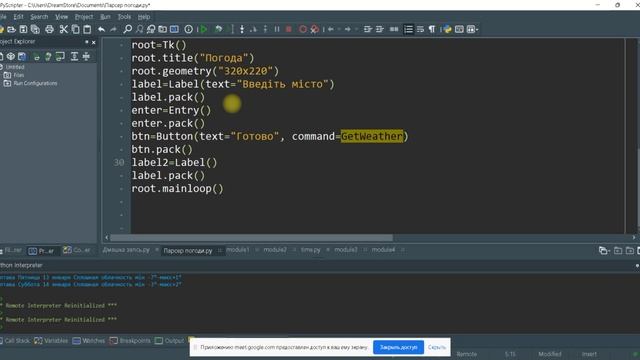Switch to the time.py editor tab
Viewport: 640px width, 360px height.
[x=311, y=250]
